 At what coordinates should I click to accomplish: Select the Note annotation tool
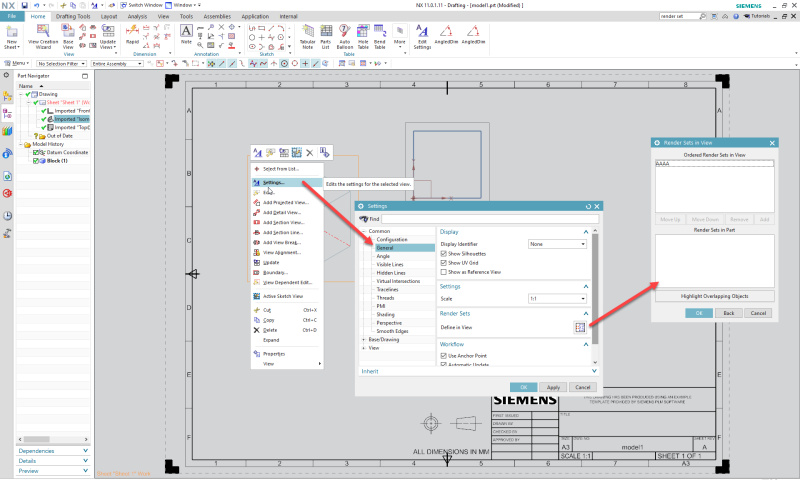pyautogui.click(x=186, y=35)
